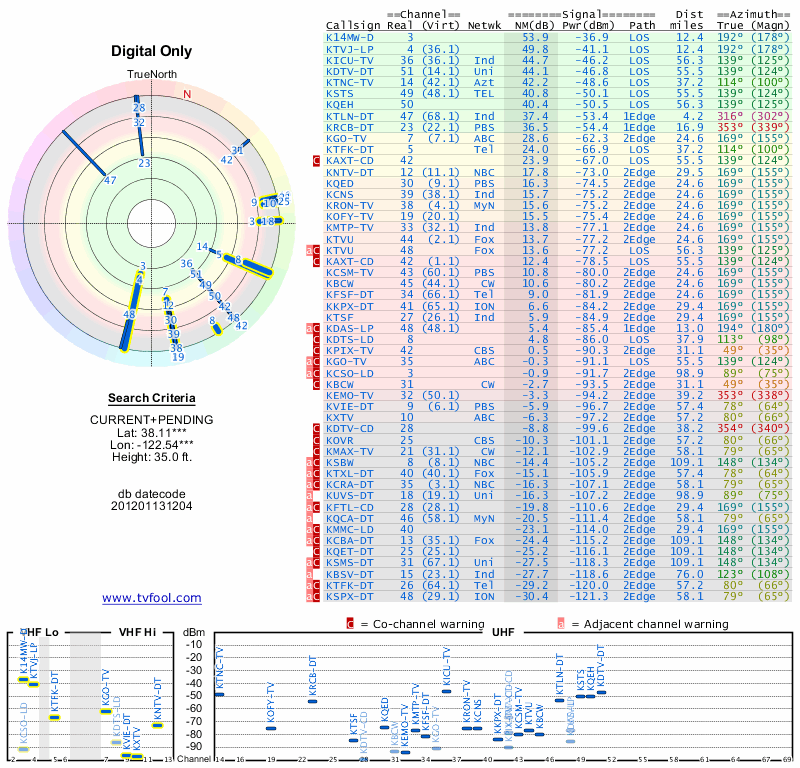Click the KNTV-DT bar in the VHF Hi chart
800x768 pixels.
pos(158,726)
